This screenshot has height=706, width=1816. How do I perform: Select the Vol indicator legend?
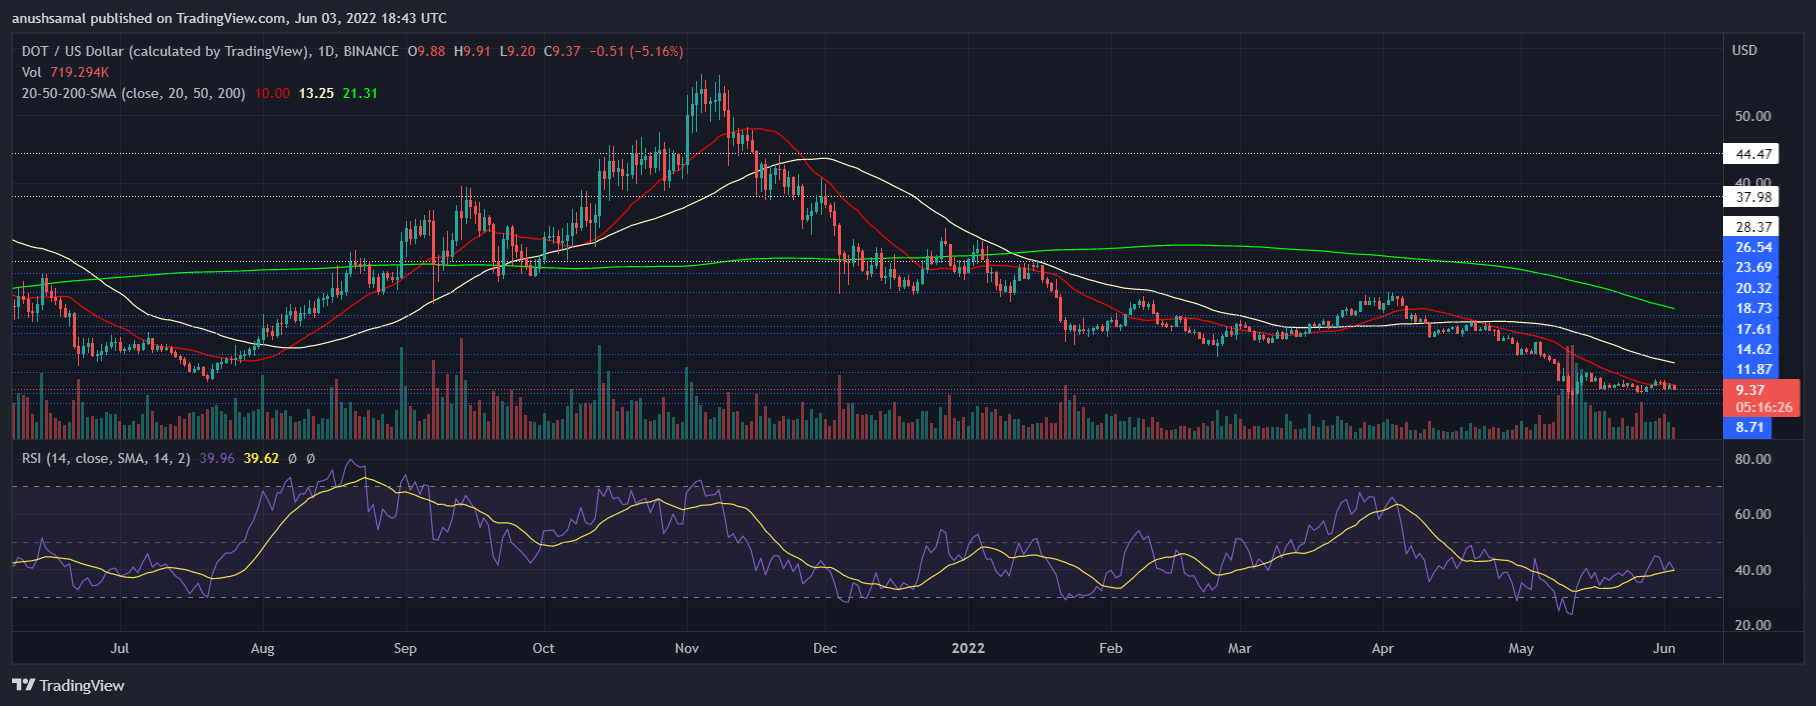[32, 72]
